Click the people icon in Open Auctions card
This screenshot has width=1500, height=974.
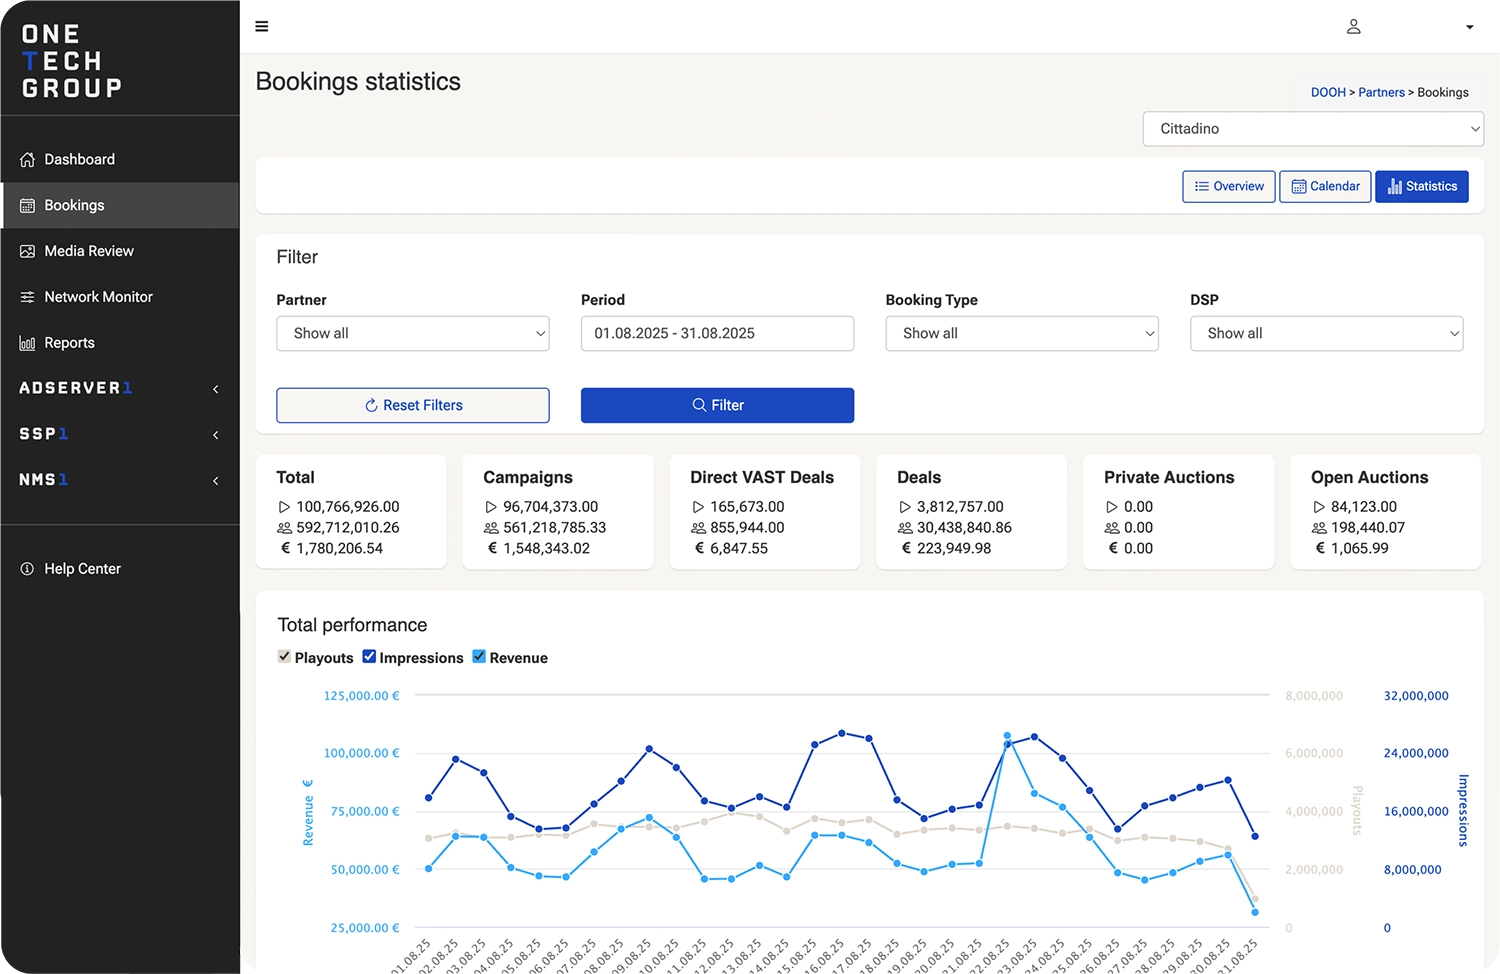coord(1319,528)
